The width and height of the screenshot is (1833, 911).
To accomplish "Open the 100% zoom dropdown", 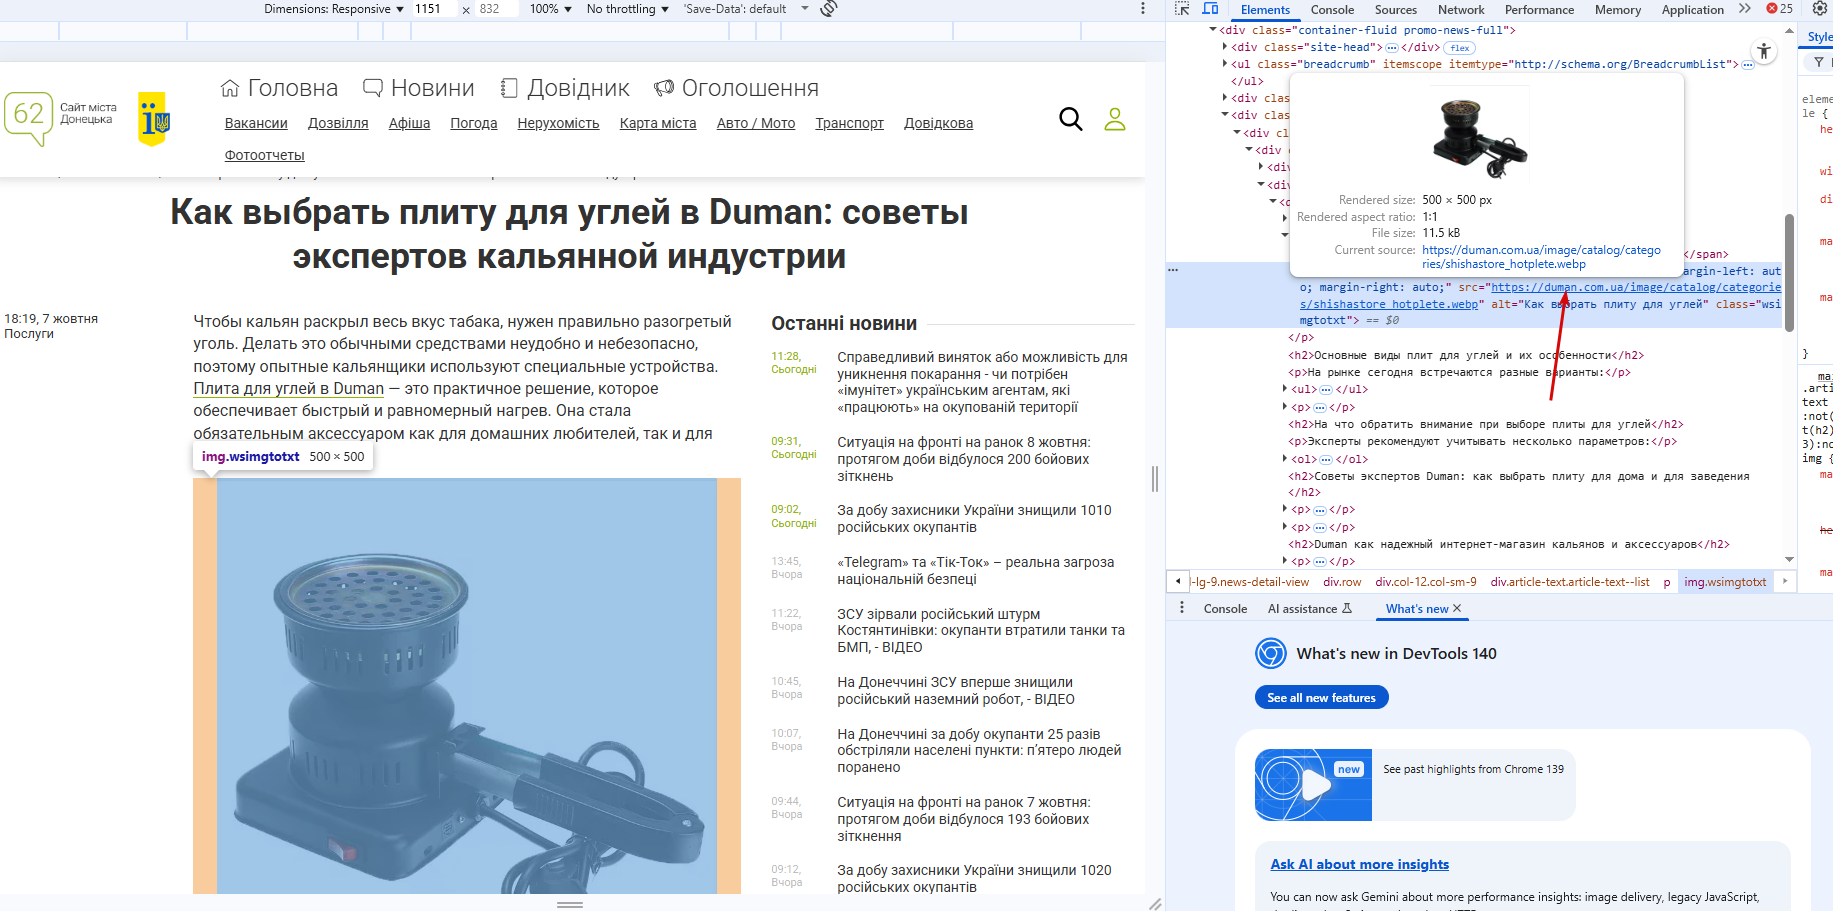I will click(551, 9).
